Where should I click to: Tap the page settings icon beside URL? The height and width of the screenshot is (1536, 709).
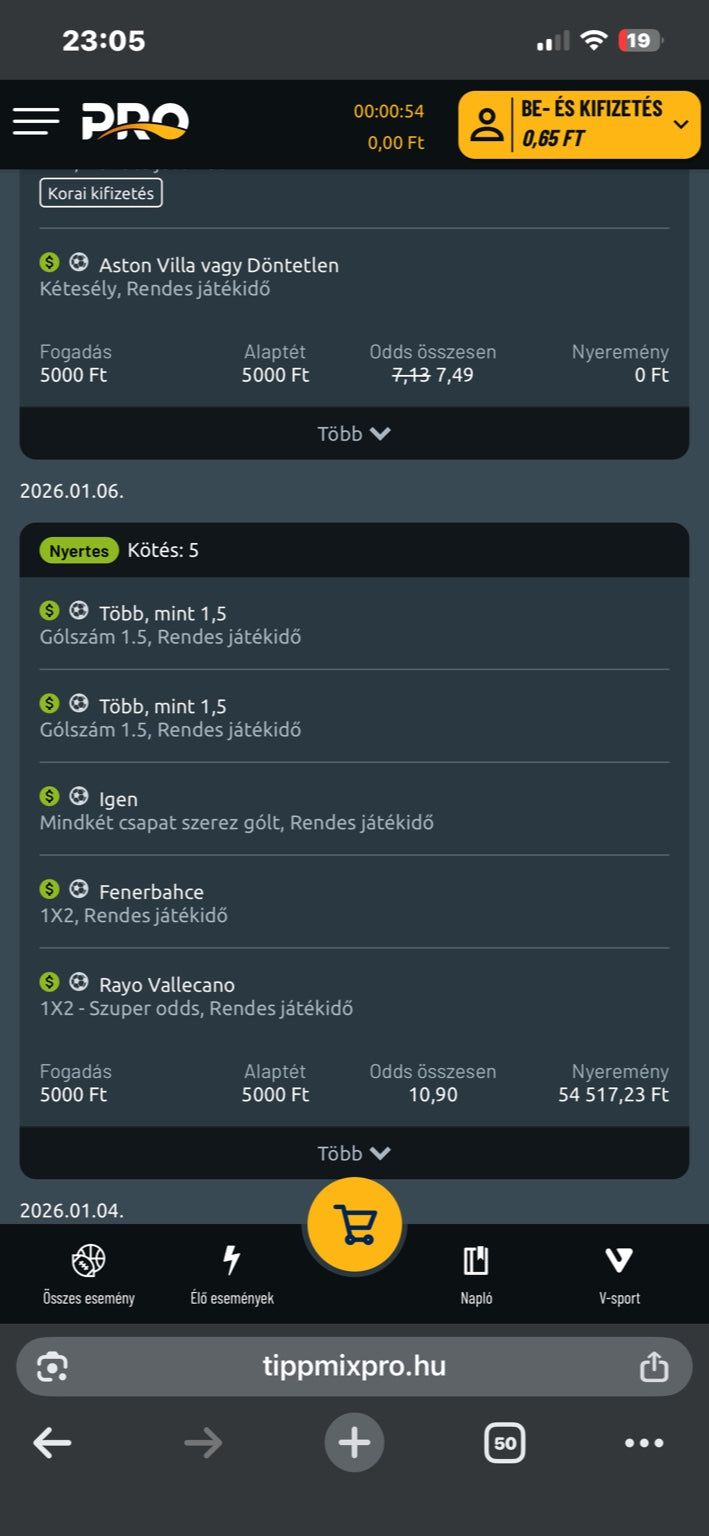coord(52,1366)
